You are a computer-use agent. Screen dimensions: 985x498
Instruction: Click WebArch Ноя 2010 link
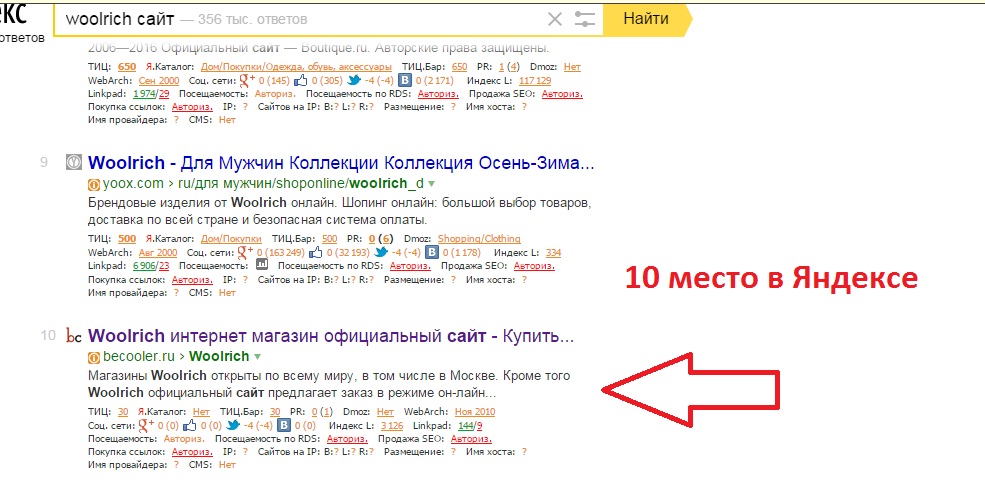(475, 412)
